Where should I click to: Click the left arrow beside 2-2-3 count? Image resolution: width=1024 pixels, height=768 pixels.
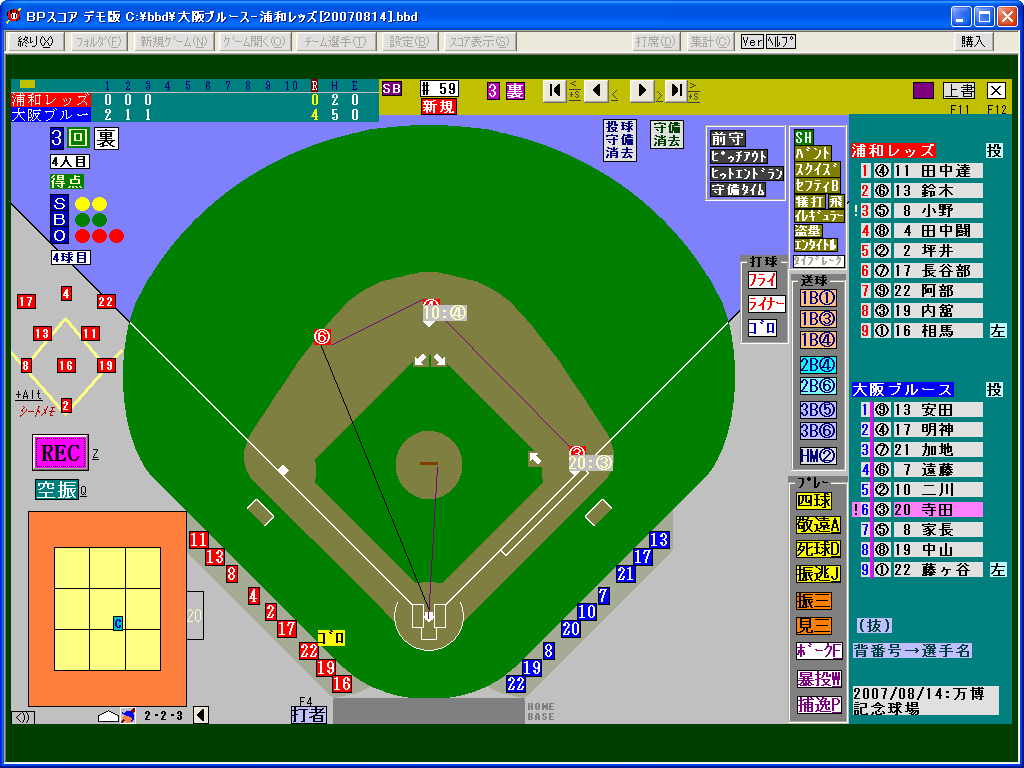pos(201,716)
